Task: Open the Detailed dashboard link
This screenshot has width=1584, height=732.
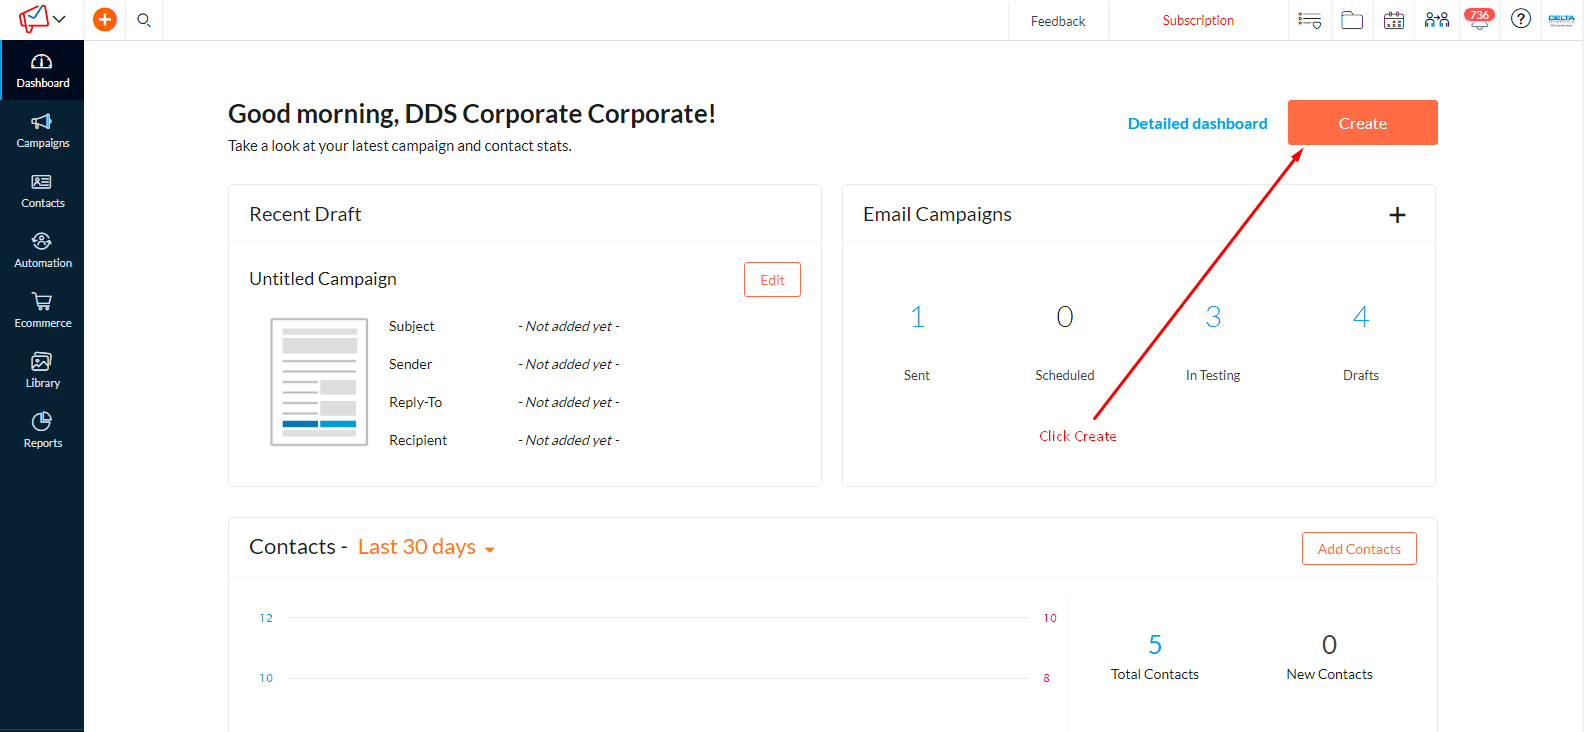Action: tap(1197, 124)
